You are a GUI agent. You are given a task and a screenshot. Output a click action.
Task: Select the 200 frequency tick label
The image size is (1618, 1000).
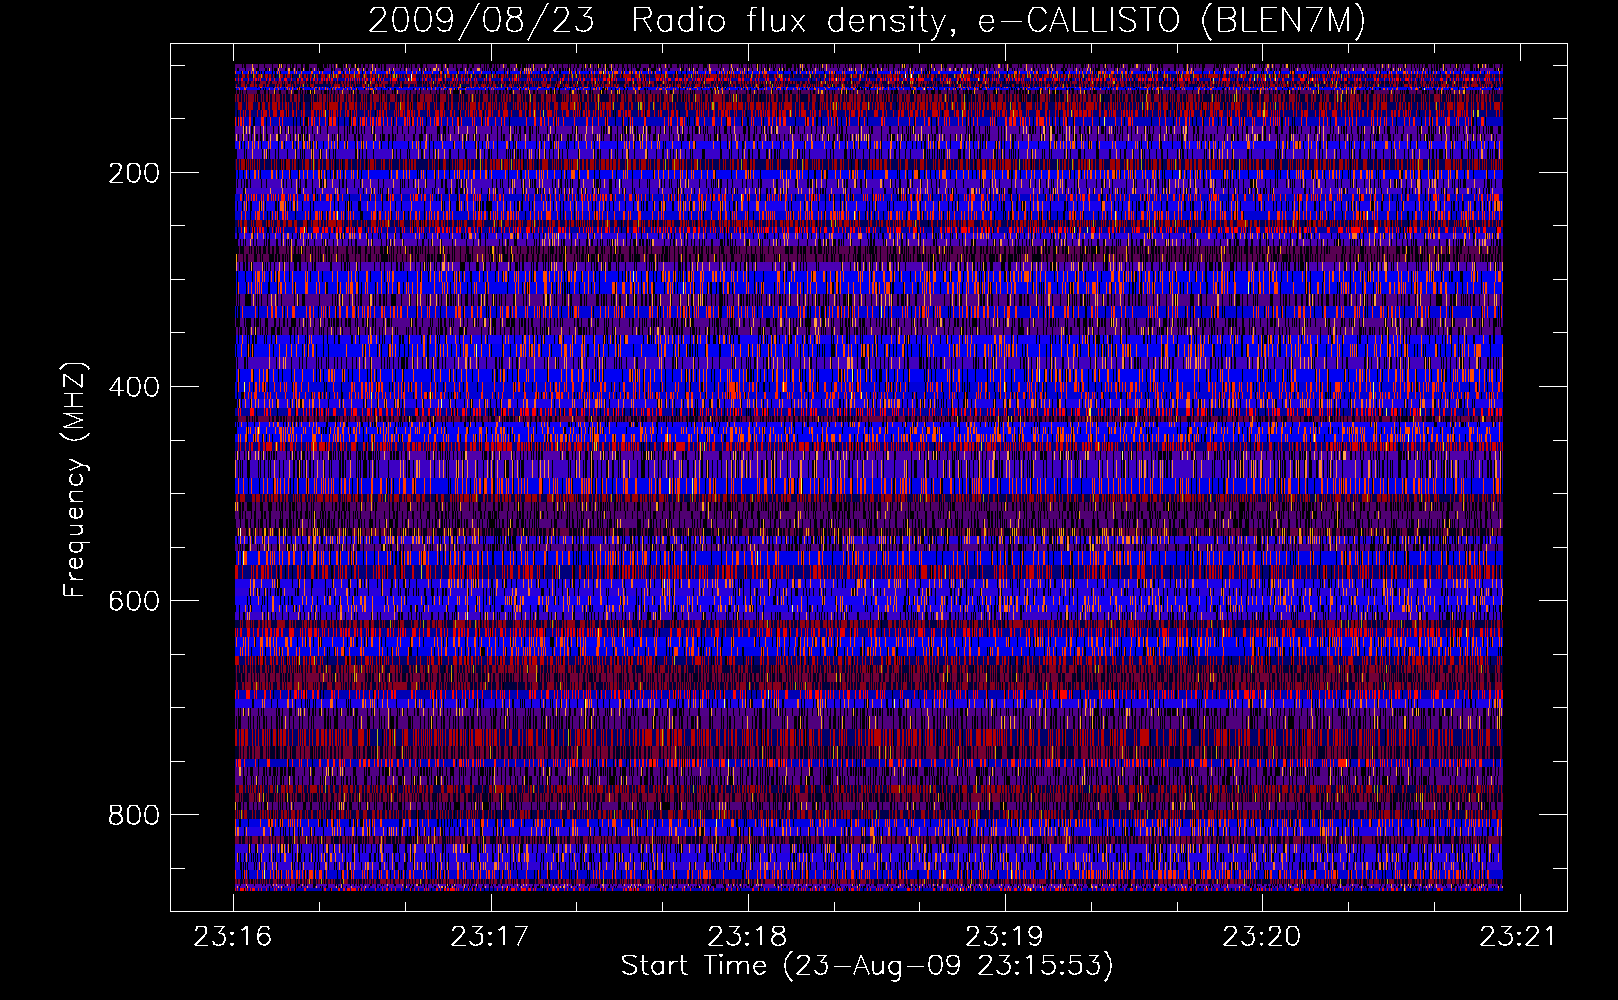pos(134,173)
